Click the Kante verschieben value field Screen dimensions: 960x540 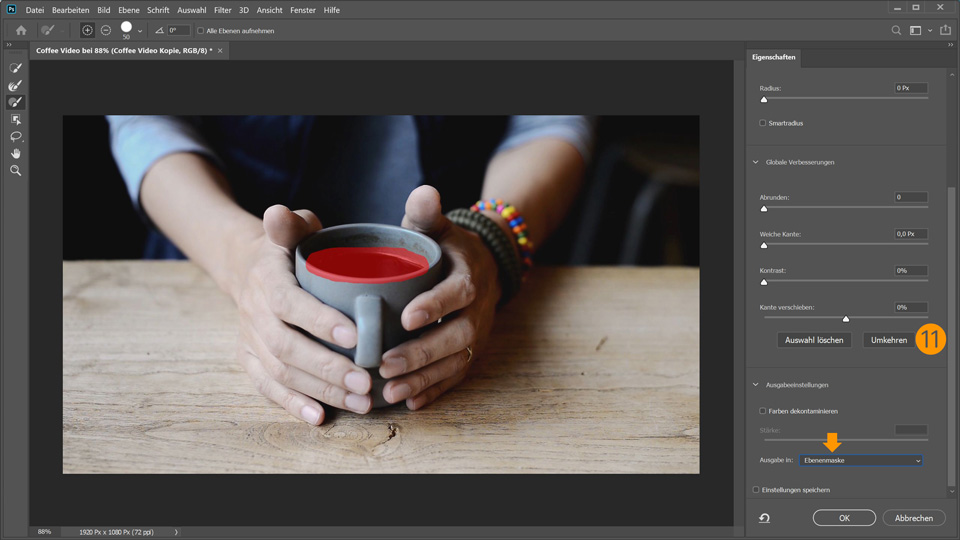pyautogui.click(x=911, y=307)
